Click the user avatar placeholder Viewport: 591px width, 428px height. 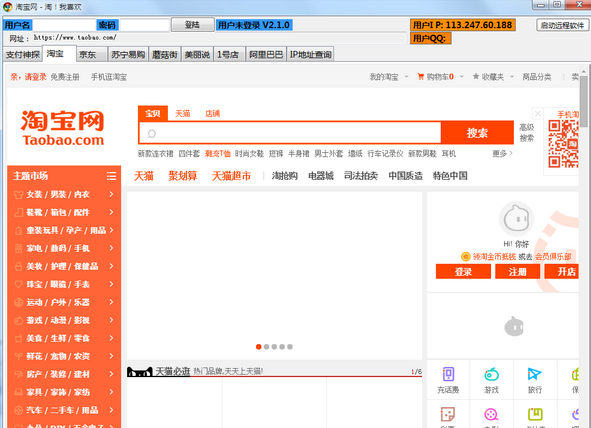(x=516, y=219)
